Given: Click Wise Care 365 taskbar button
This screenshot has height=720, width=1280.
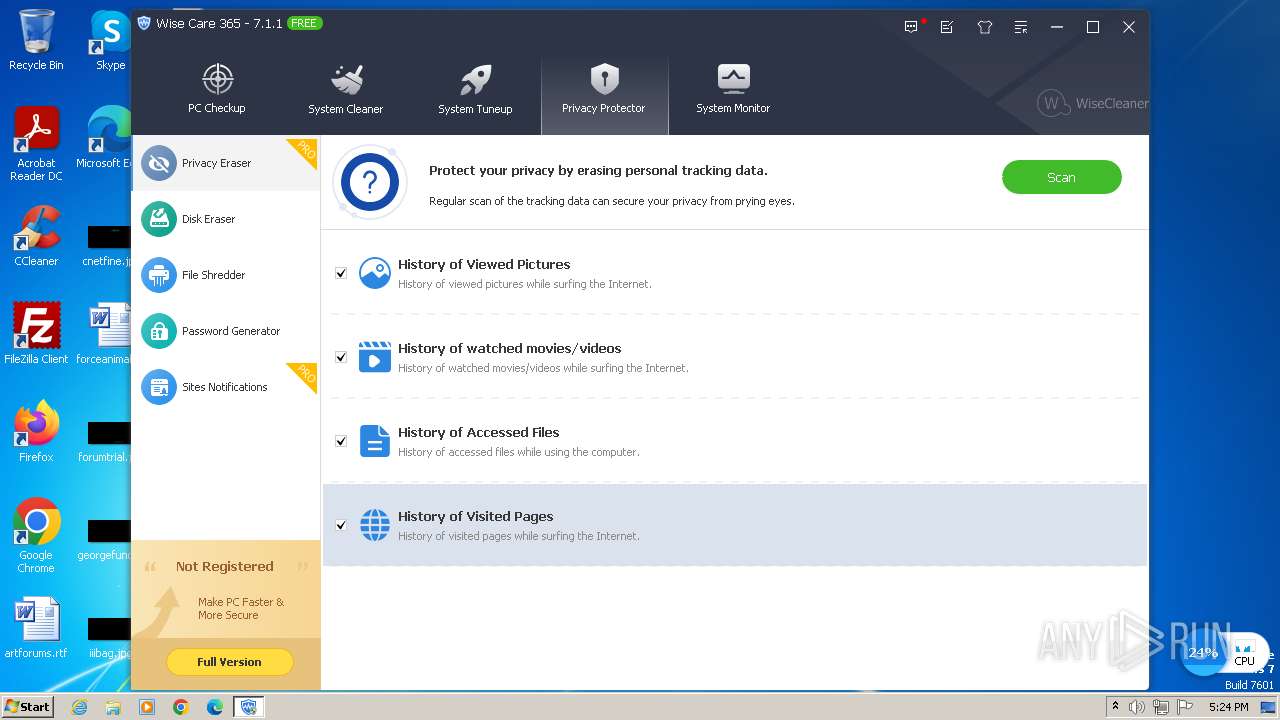Looking at the screenshot, I should (249, 707).
